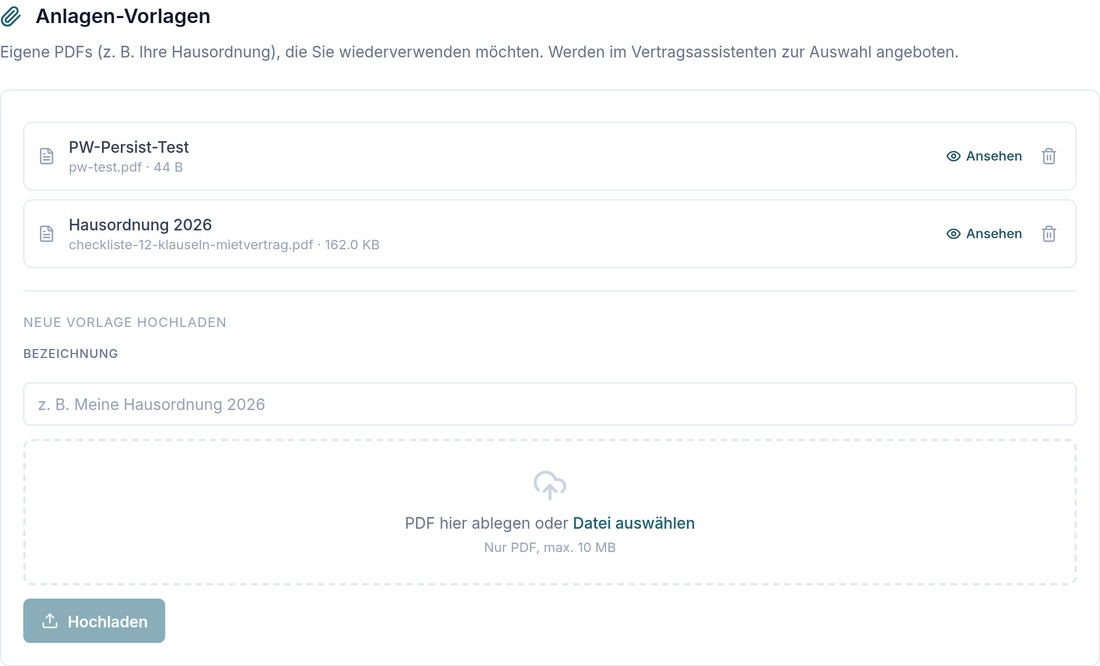The image size is (1100, 666).
Task: Open file picker via Datei auswählen link
Action: click(x=633, y=524)
